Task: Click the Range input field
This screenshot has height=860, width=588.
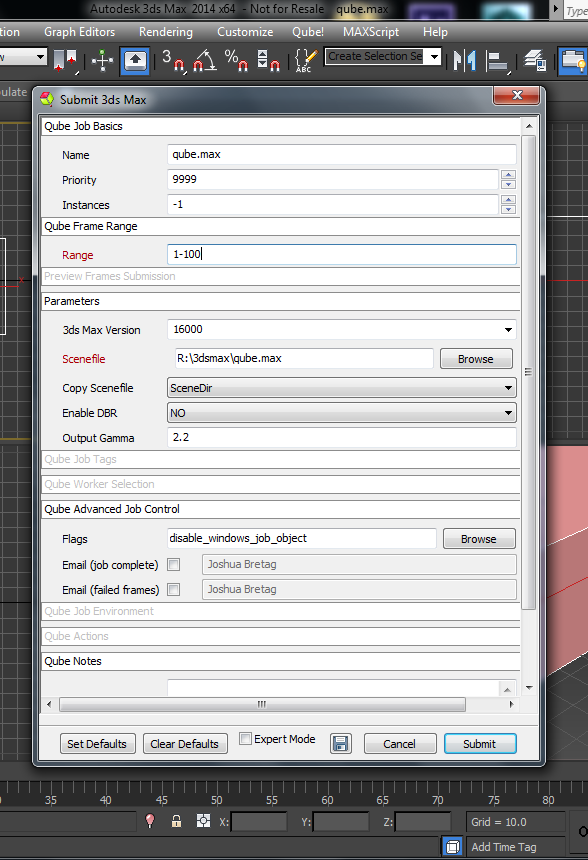Action: click(341, 254)
